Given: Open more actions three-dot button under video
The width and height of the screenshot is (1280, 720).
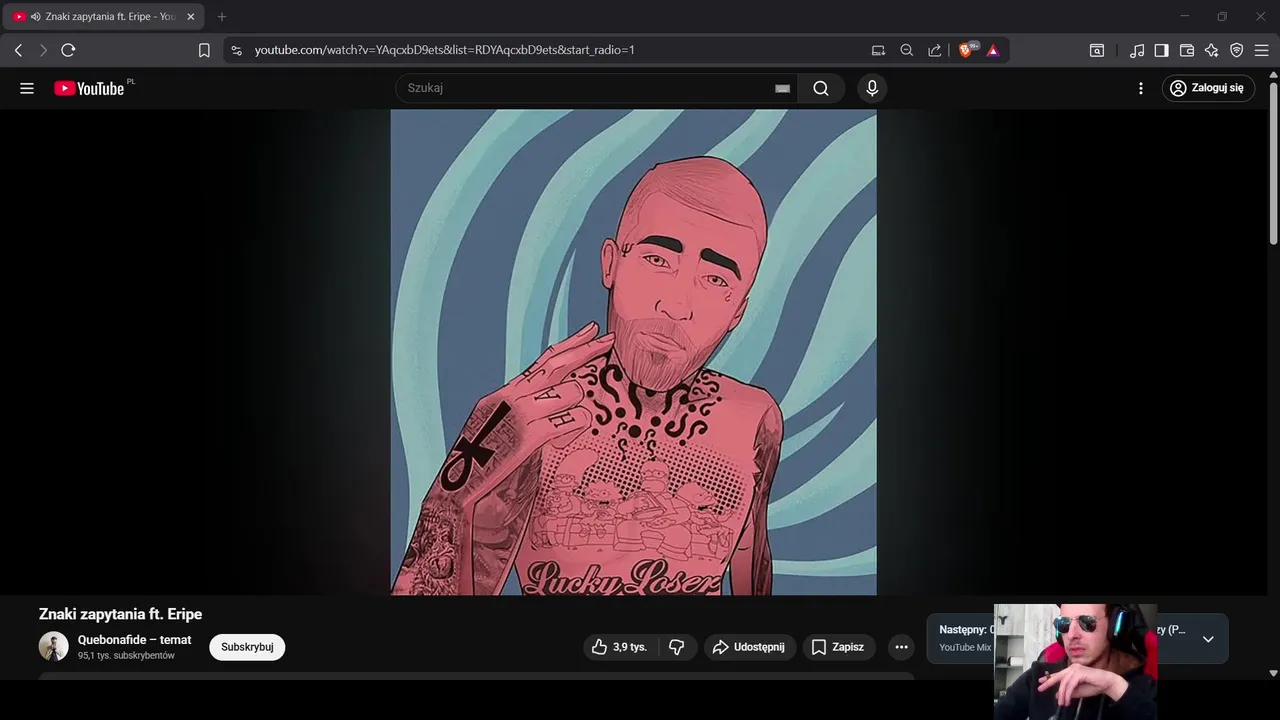Looking at the screenshot, I should coord(901,647).
